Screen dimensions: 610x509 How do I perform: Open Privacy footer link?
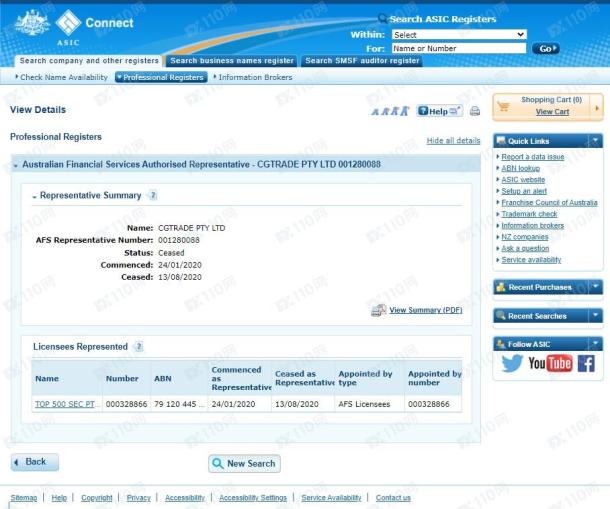coord(138,498)
